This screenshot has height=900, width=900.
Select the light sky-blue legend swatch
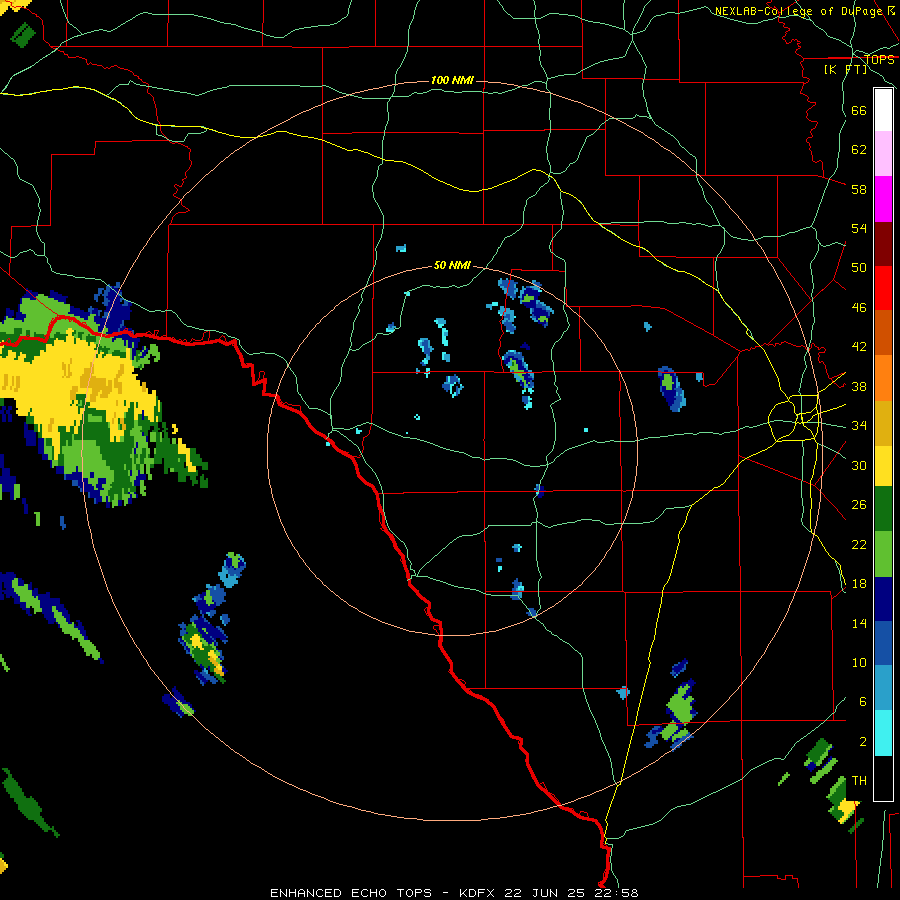point(883,688)
